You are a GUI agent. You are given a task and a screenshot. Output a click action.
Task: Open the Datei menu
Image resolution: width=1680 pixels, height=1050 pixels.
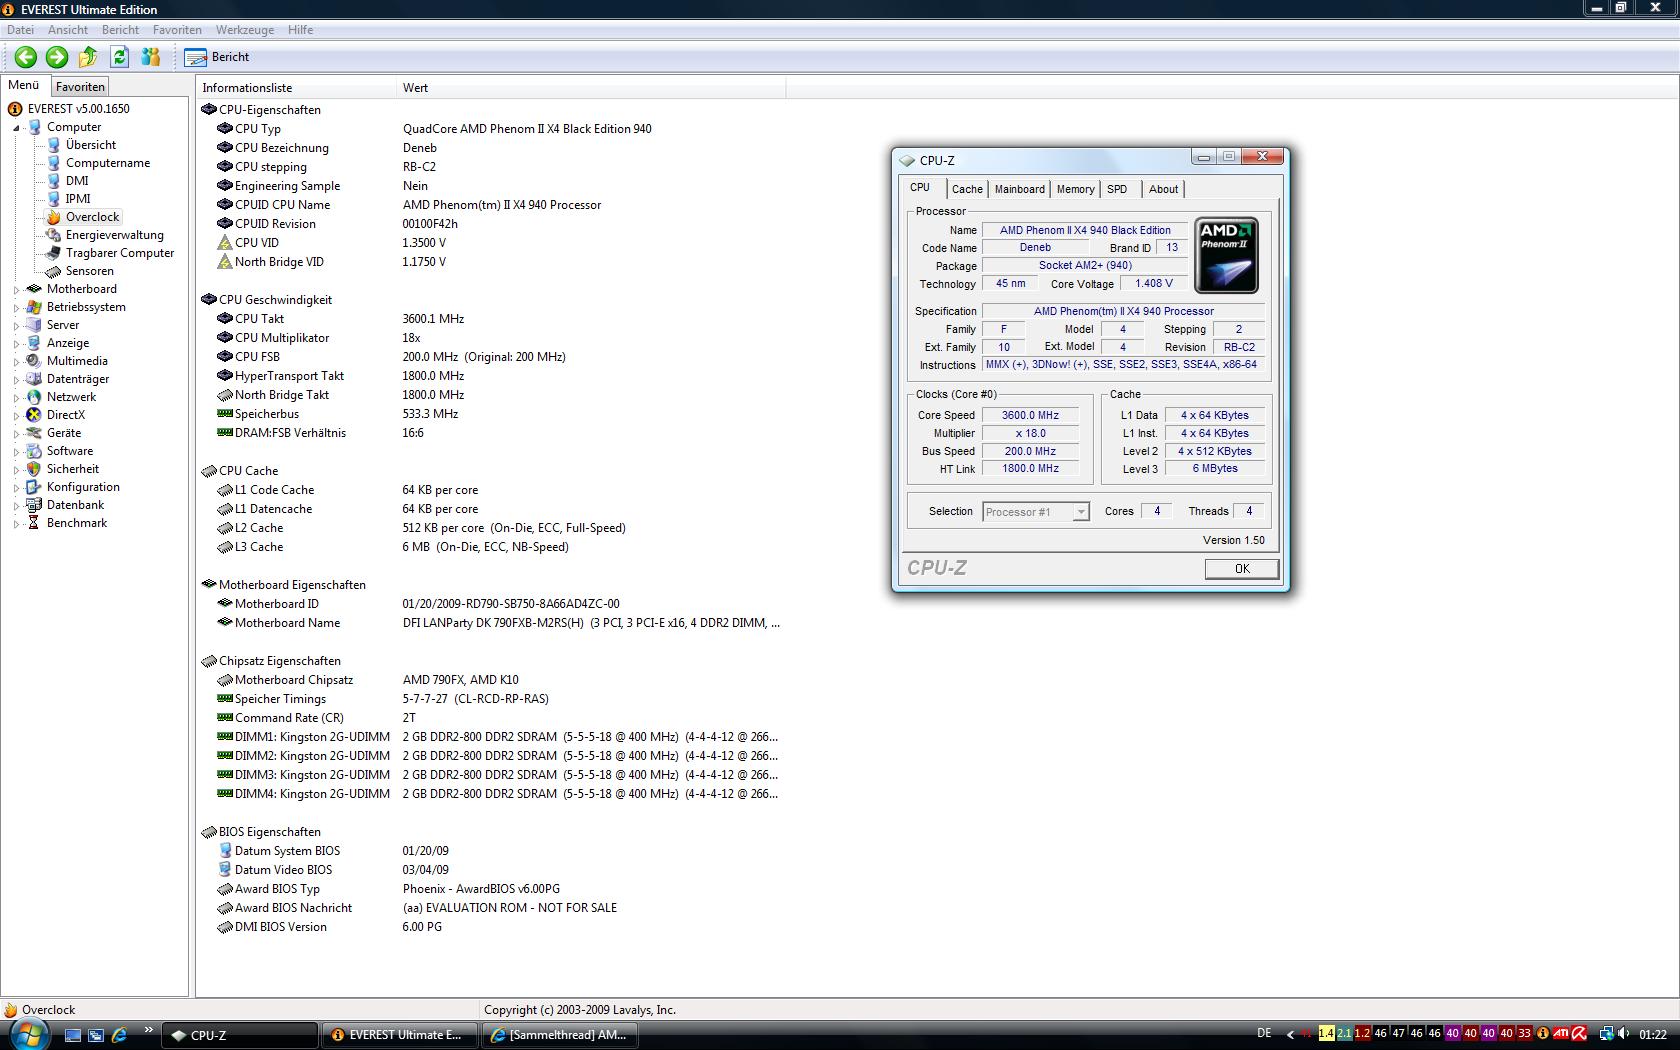[x=20, y=30]
